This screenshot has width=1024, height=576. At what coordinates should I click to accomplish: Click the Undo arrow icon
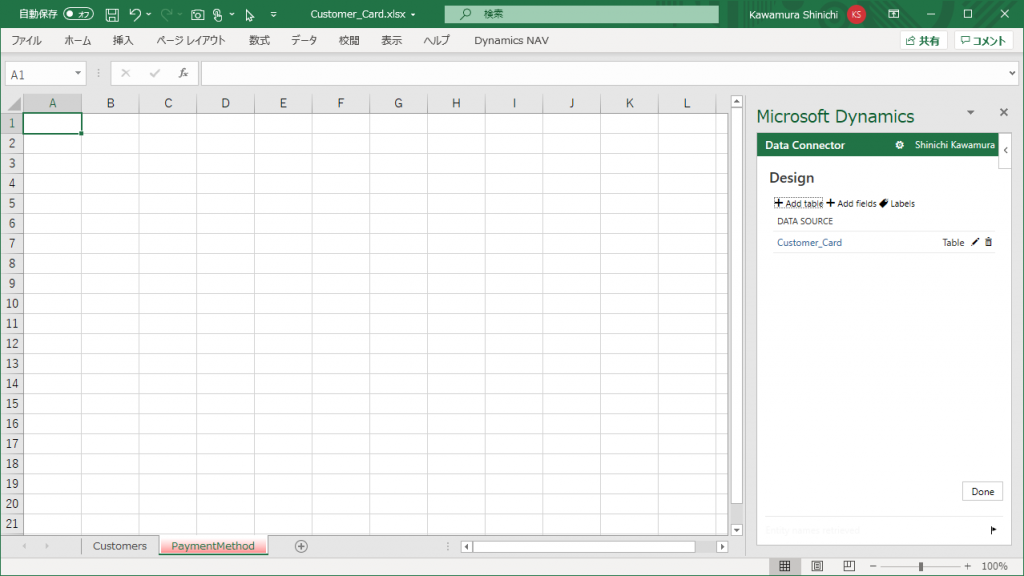click(x=135, y=14)
